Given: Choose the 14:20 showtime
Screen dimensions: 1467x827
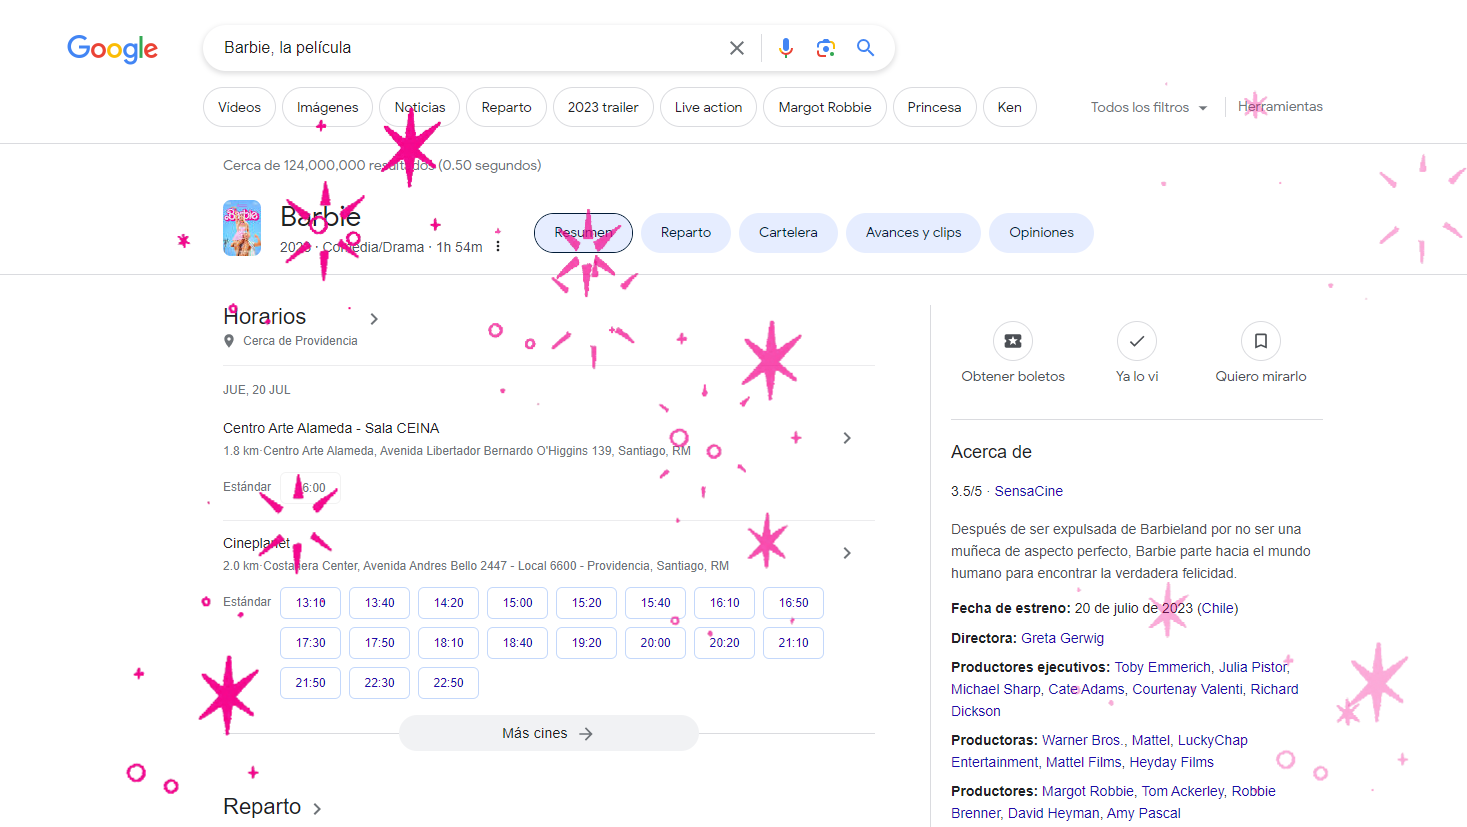Looking at the screenshot, I should 449,603.
